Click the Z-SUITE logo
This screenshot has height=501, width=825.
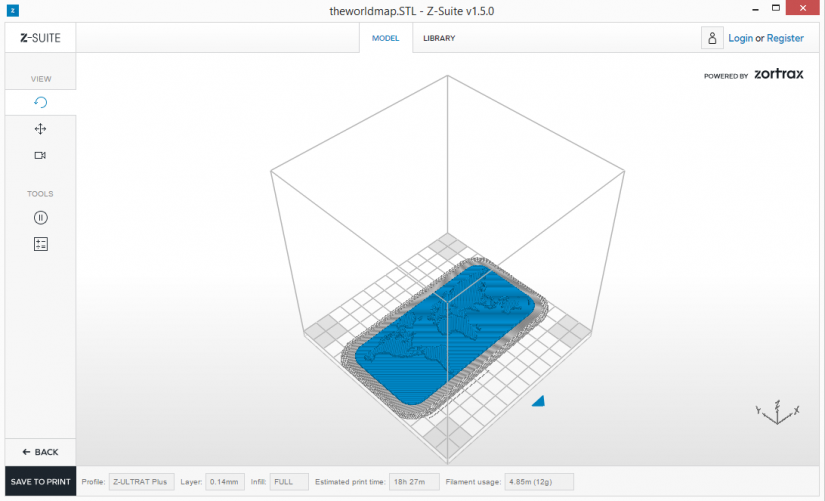pos(41,38)
